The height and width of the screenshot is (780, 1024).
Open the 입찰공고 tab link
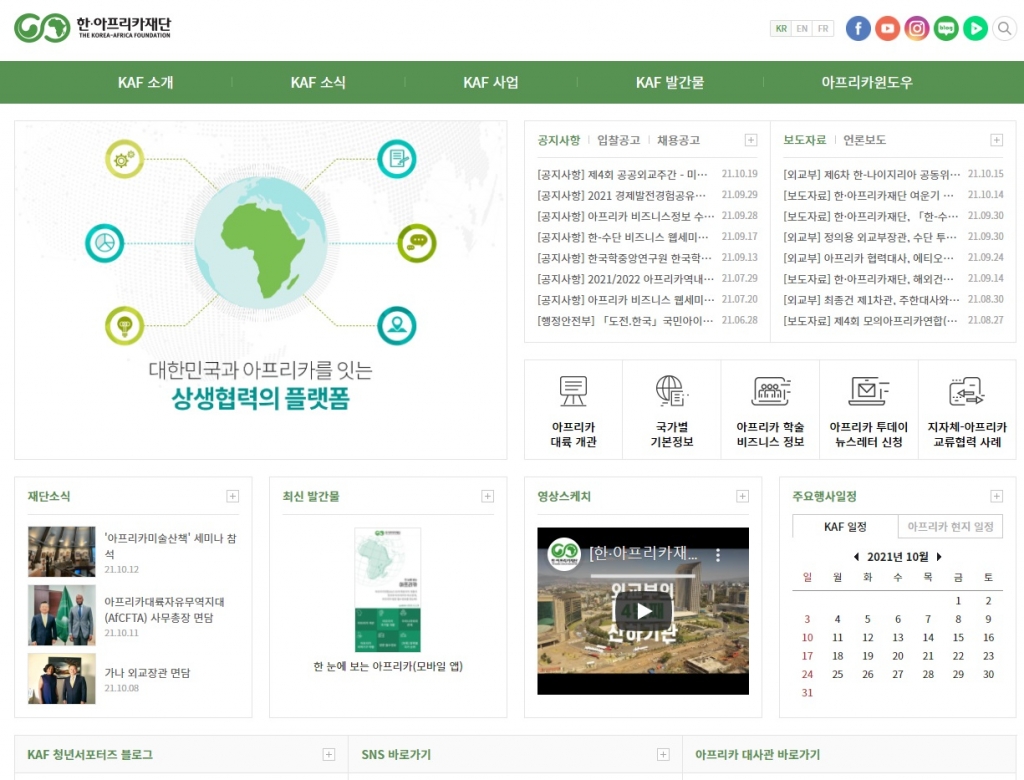[618, 140]
